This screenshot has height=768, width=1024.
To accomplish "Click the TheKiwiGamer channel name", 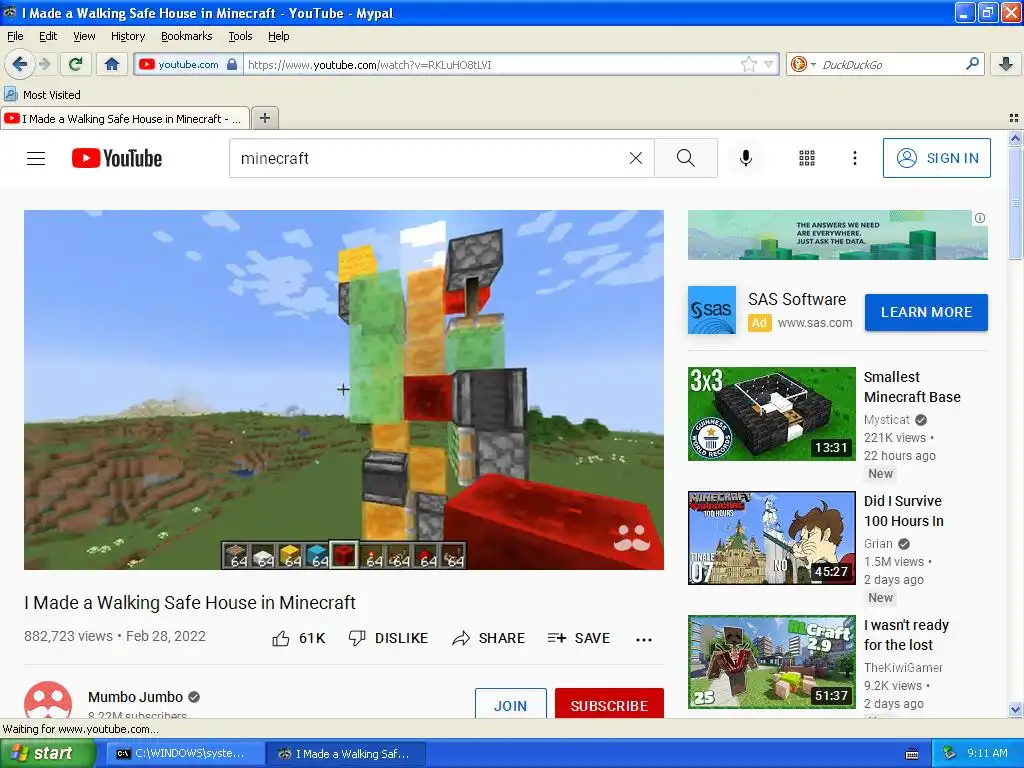I will pyautogui.click(x=903, y=667).
